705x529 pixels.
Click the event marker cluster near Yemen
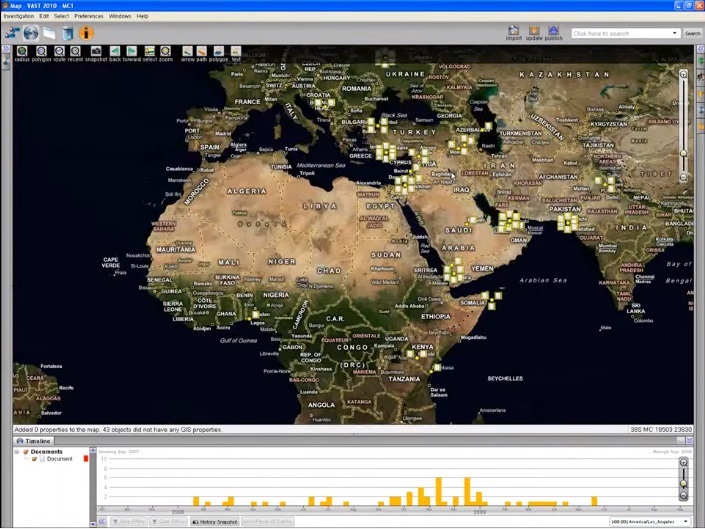(x=454, y=270)
